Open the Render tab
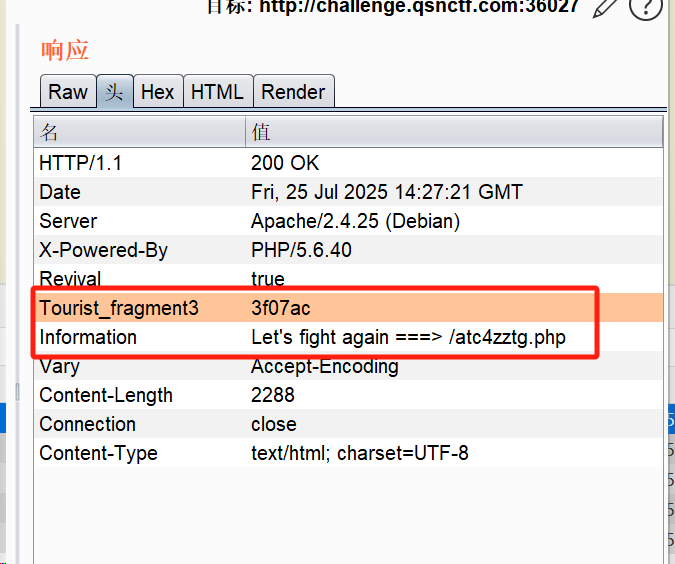The image size is (675, 564). pyautogui.click(x=294, y=92)
